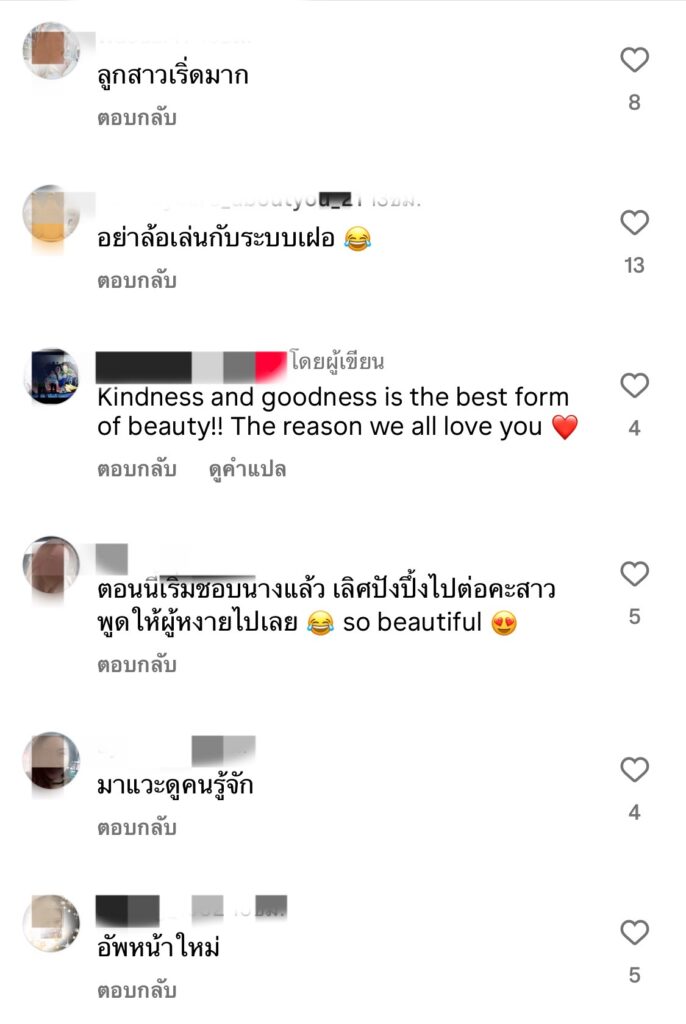
Task: View translation of the English comment
Action: [248, 469]
